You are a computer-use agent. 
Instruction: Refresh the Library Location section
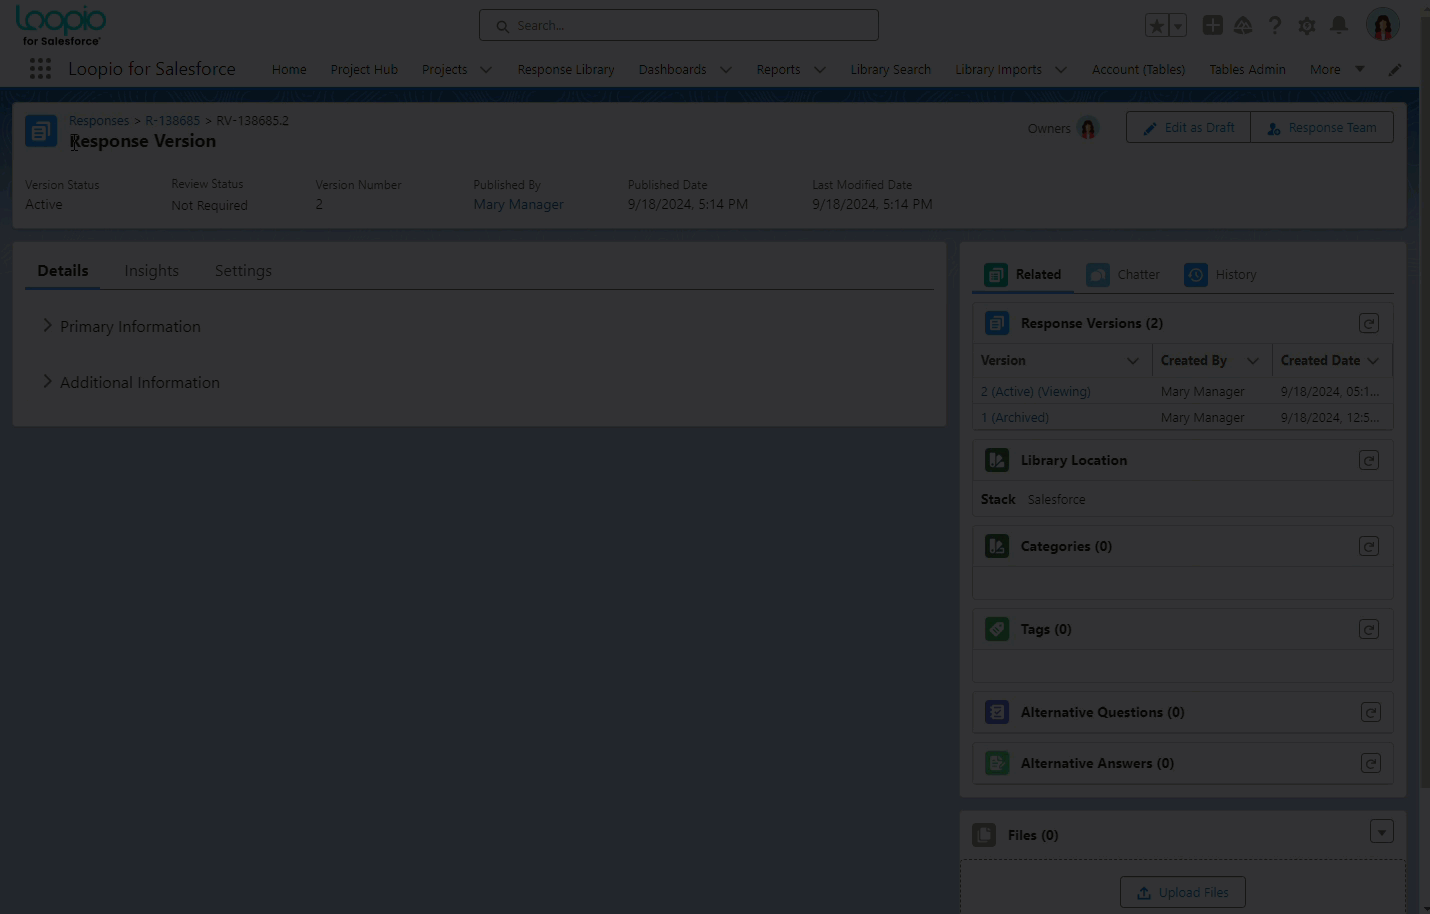pos(1369,460)
